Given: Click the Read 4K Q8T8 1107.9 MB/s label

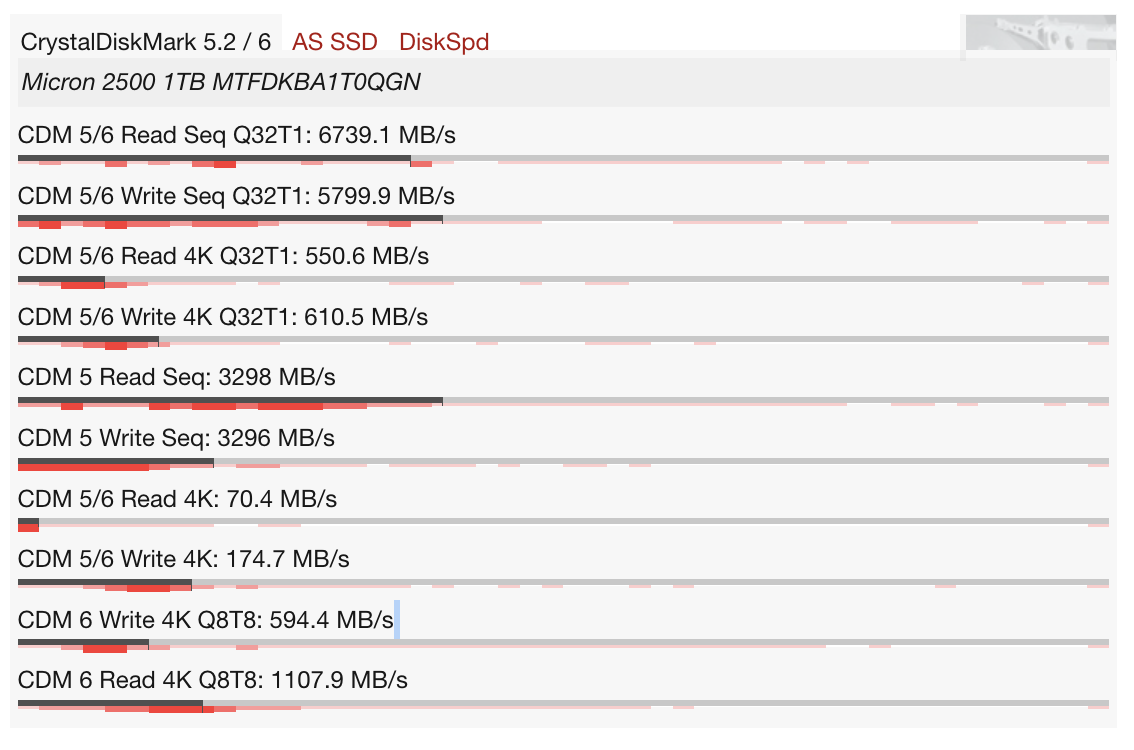Looking at the screenshot, I should tap(213, 680).
